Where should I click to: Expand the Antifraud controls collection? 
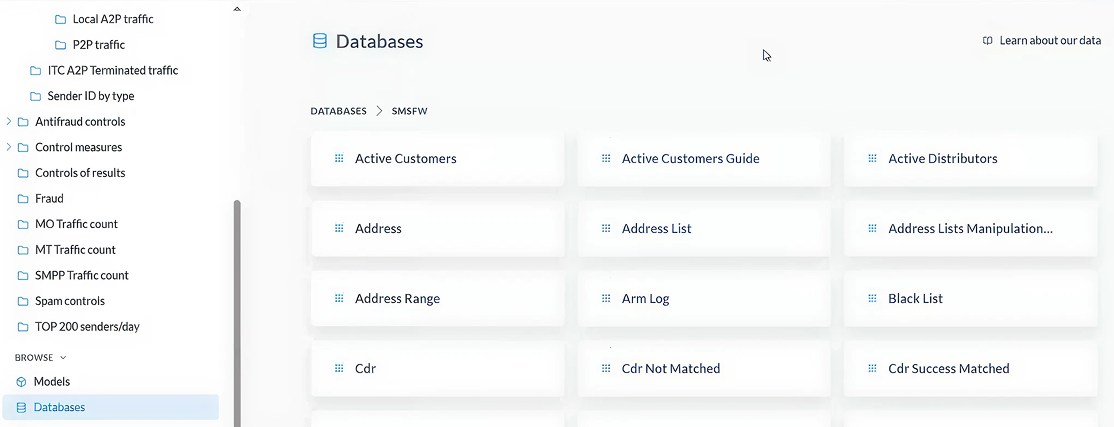(x=10, y=122)
